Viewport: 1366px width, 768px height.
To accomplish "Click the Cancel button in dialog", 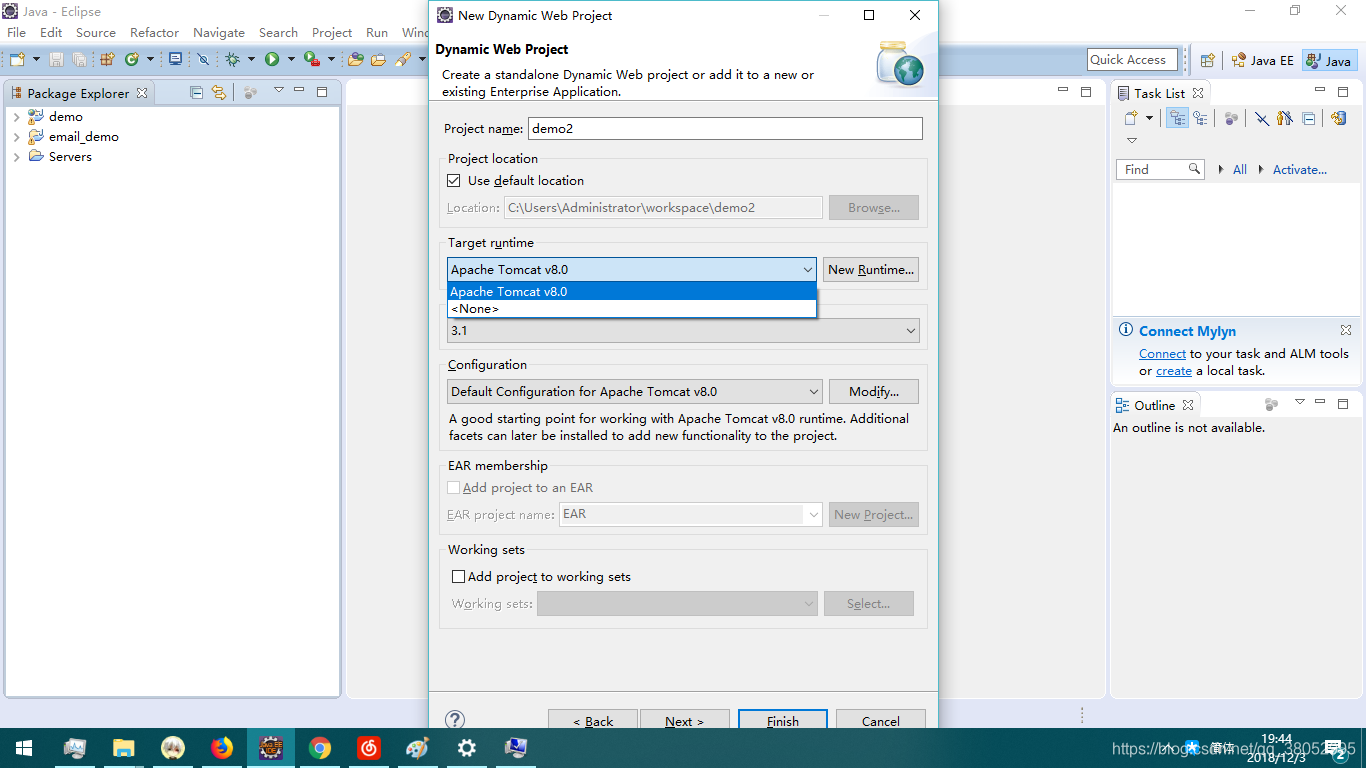I will (x=881, y=721).
